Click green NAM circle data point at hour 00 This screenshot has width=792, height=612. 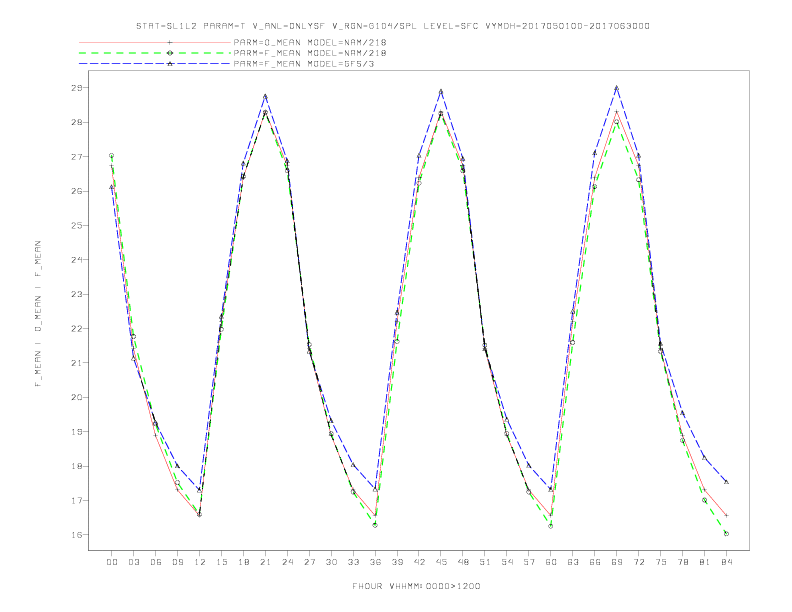(112, 156)
